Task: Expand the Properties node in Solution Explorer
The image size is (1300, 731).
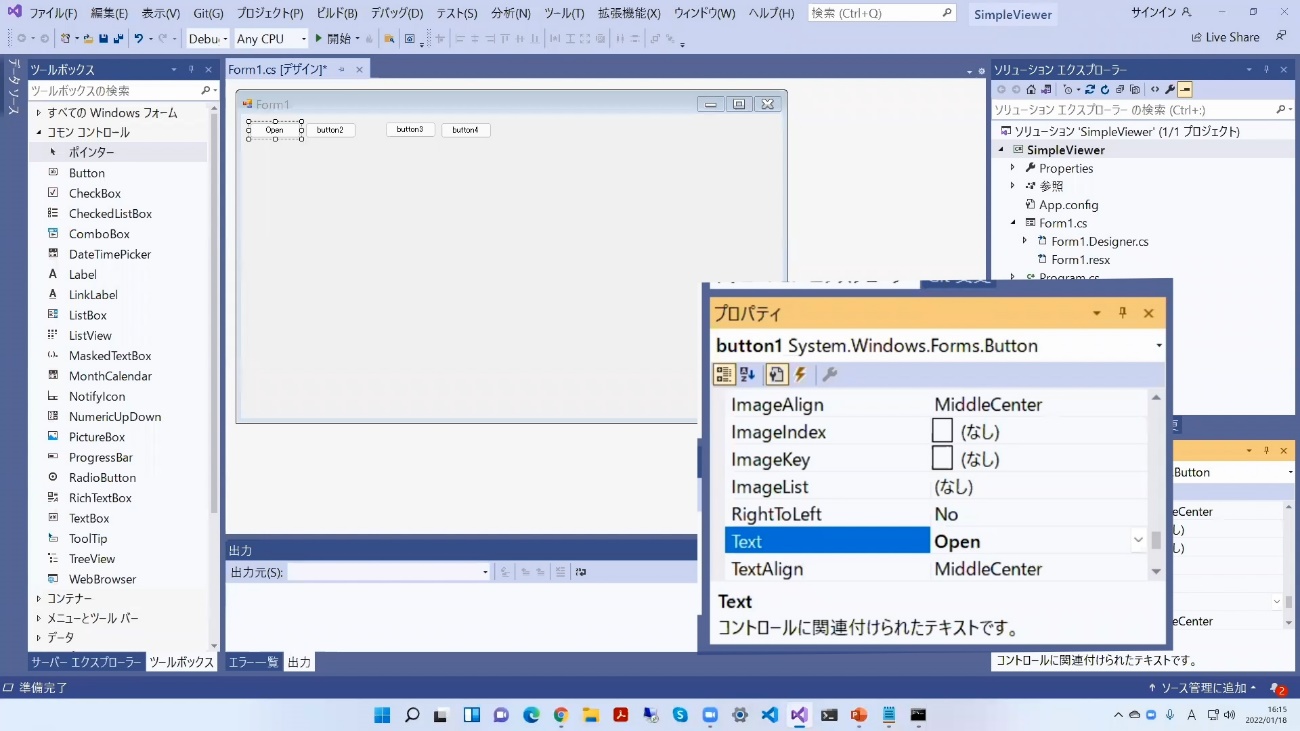Action: (1013, 168)
